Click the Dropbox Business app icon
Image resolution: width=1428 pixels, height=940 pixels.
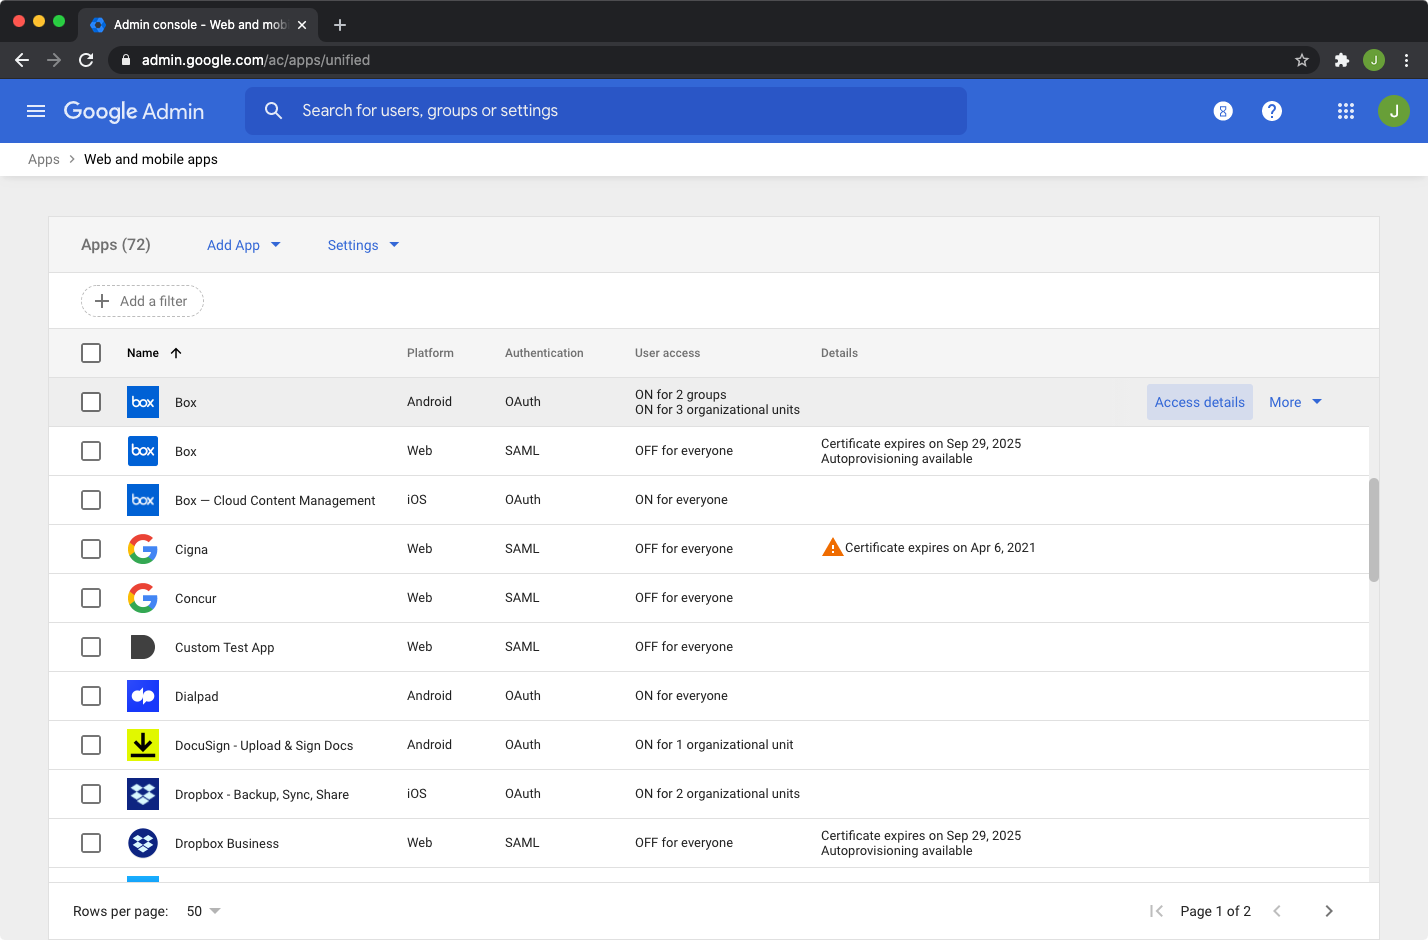143,843
